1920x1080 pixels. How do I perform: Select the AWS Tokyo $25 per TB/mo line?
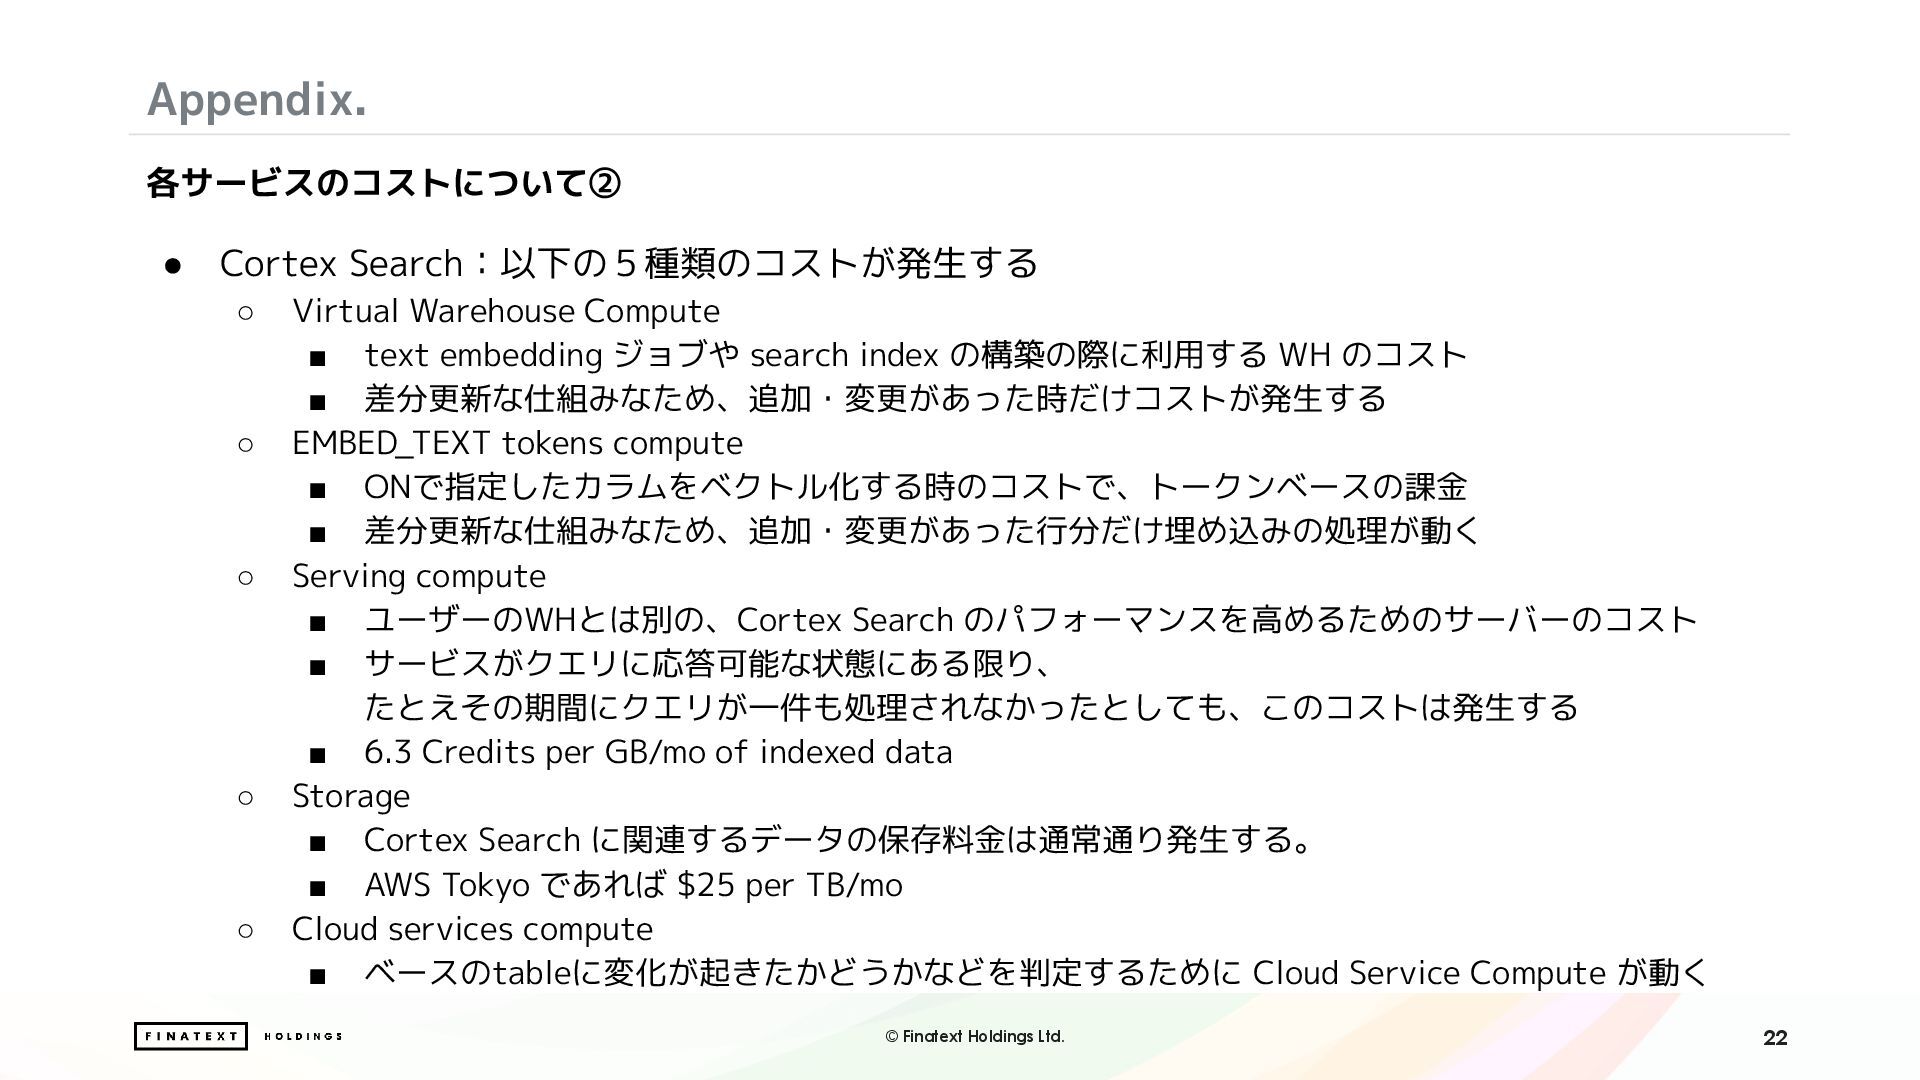[633, 885]
